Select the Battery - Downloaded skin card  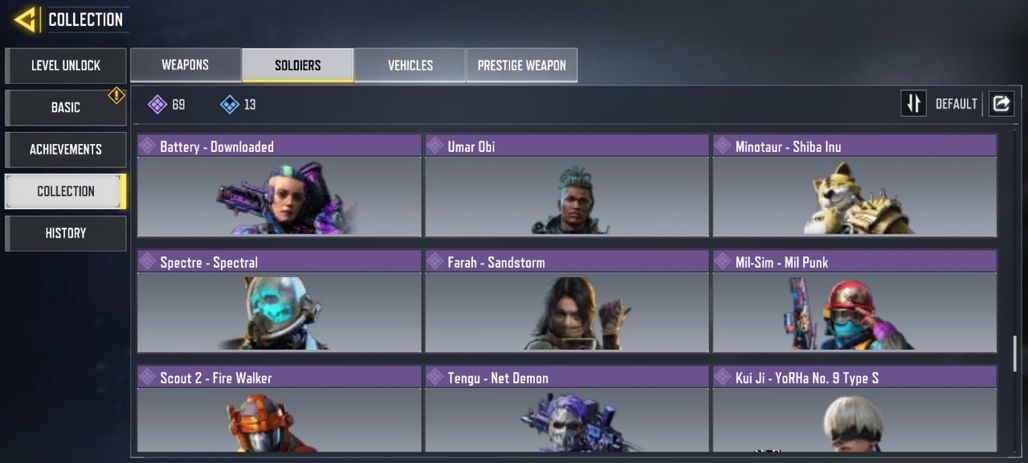click(x=279, y=186)
